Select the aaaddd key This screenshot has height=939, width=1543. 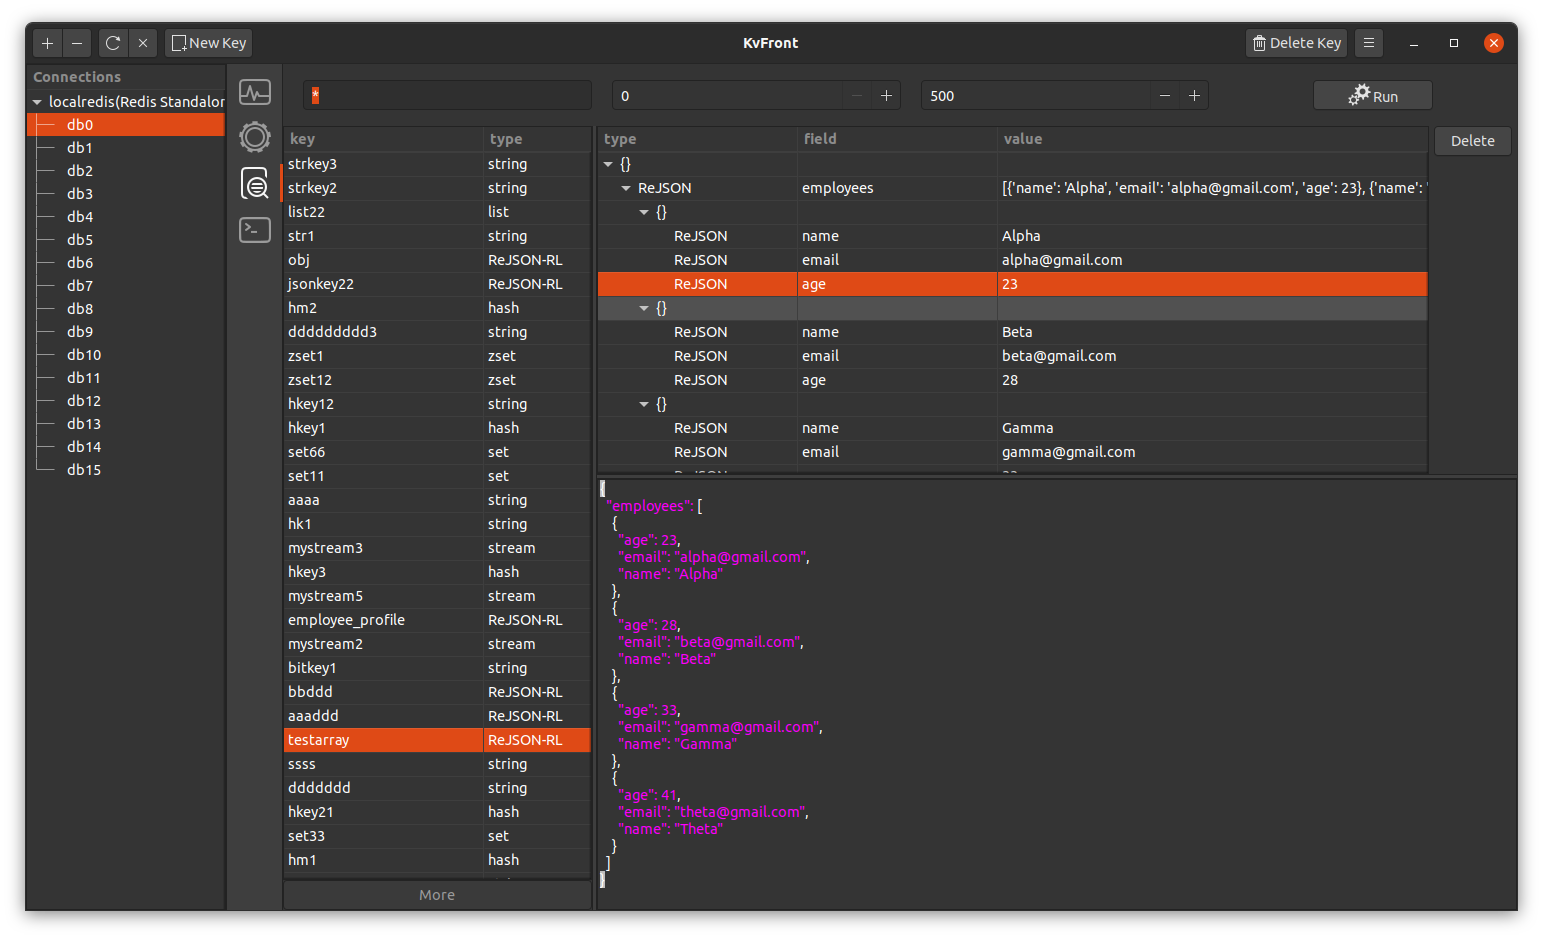pos(437,716)
